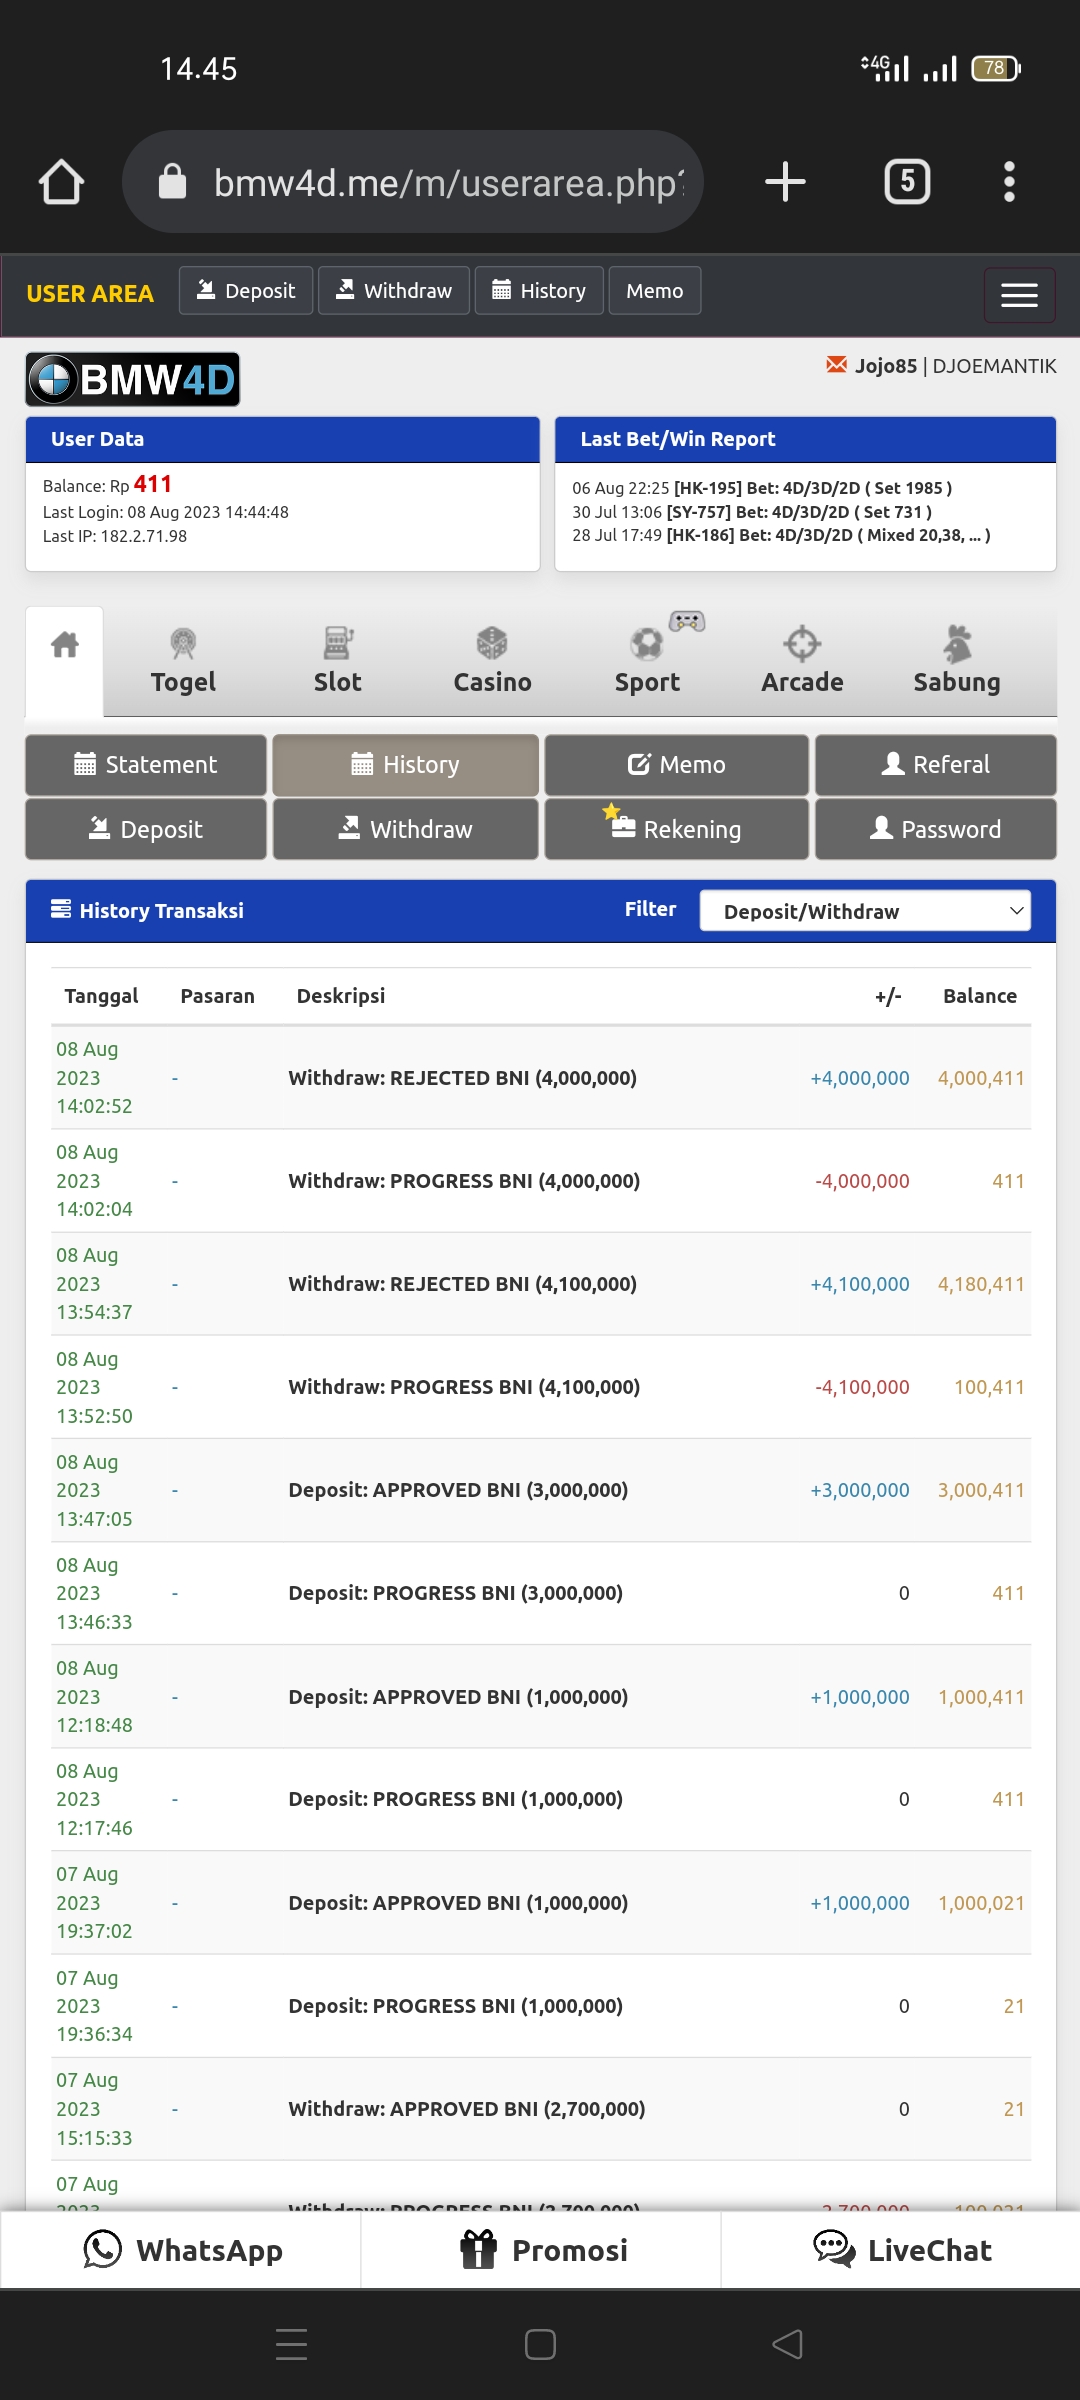Open LiveChat from the bottom bar
Image resolution: width=1080 pixels, height=2400 pixels.
click(x=901, y=2250)
